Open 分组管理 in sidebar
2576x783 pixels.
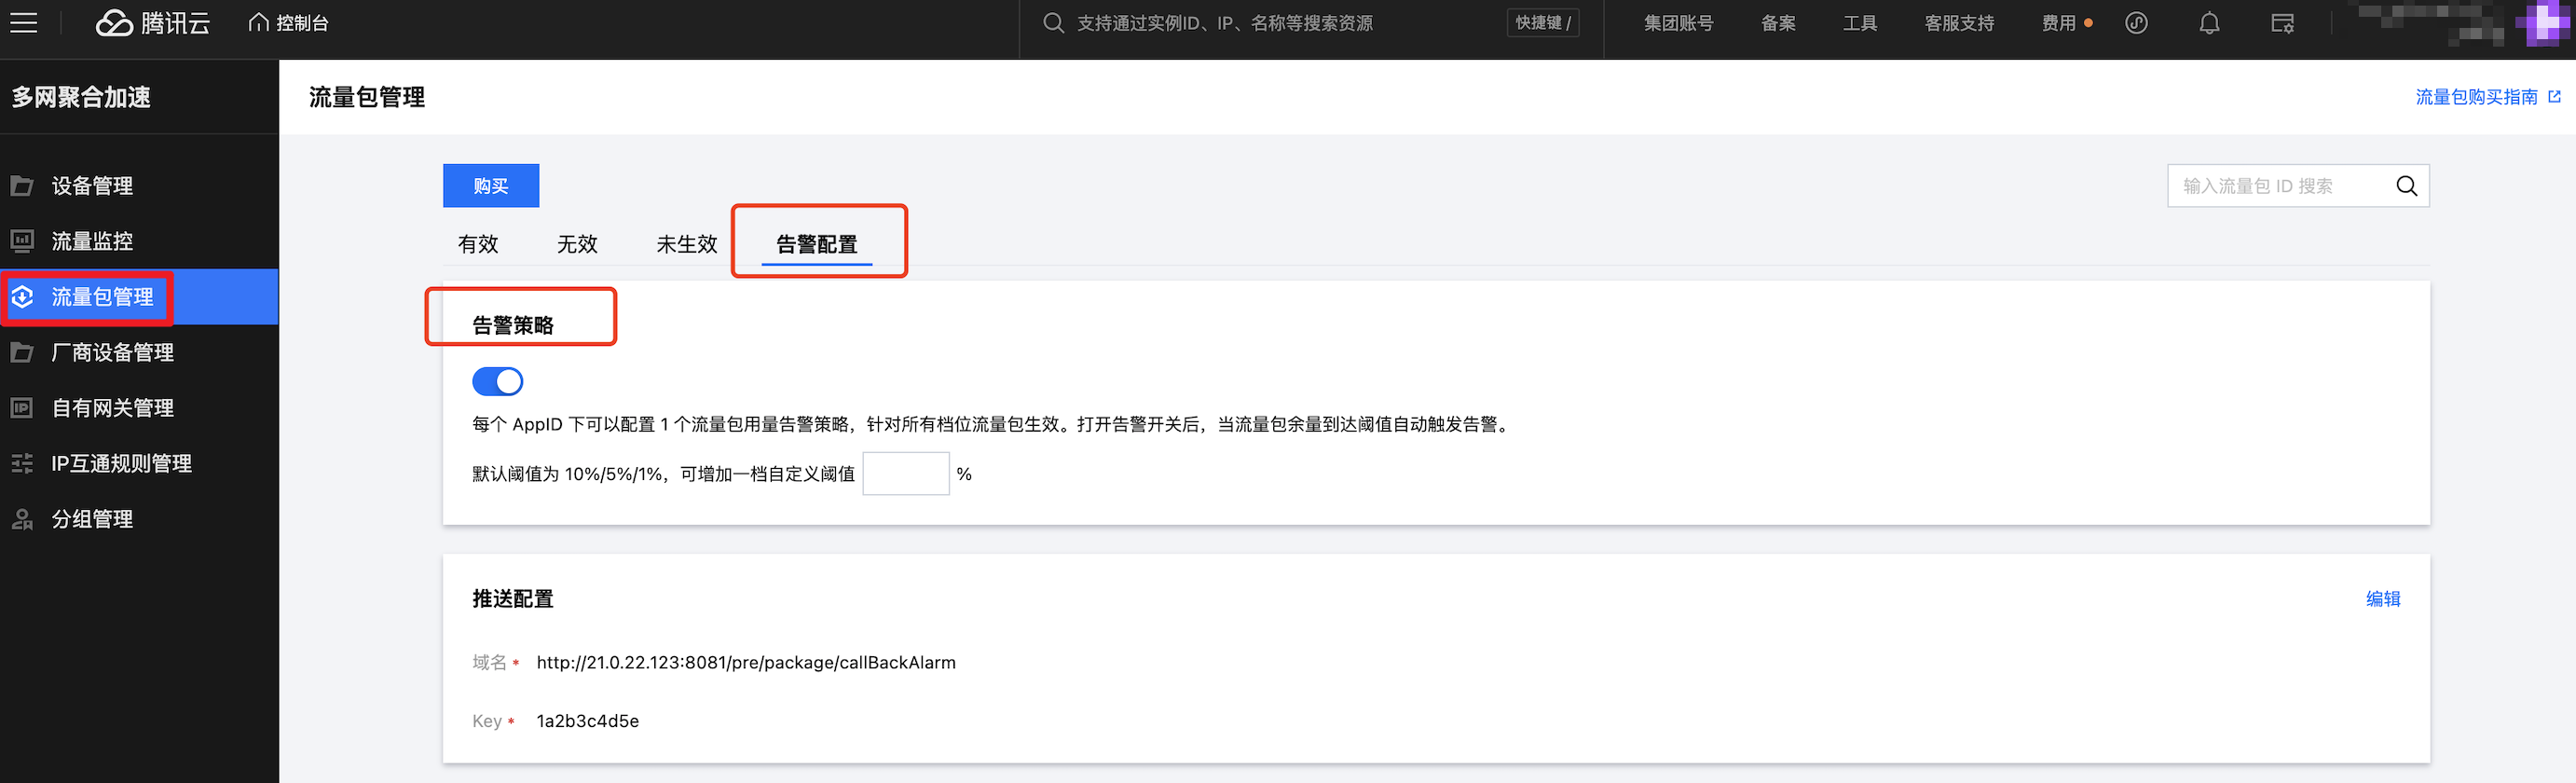pyautogui.click(x=139, y=519)
